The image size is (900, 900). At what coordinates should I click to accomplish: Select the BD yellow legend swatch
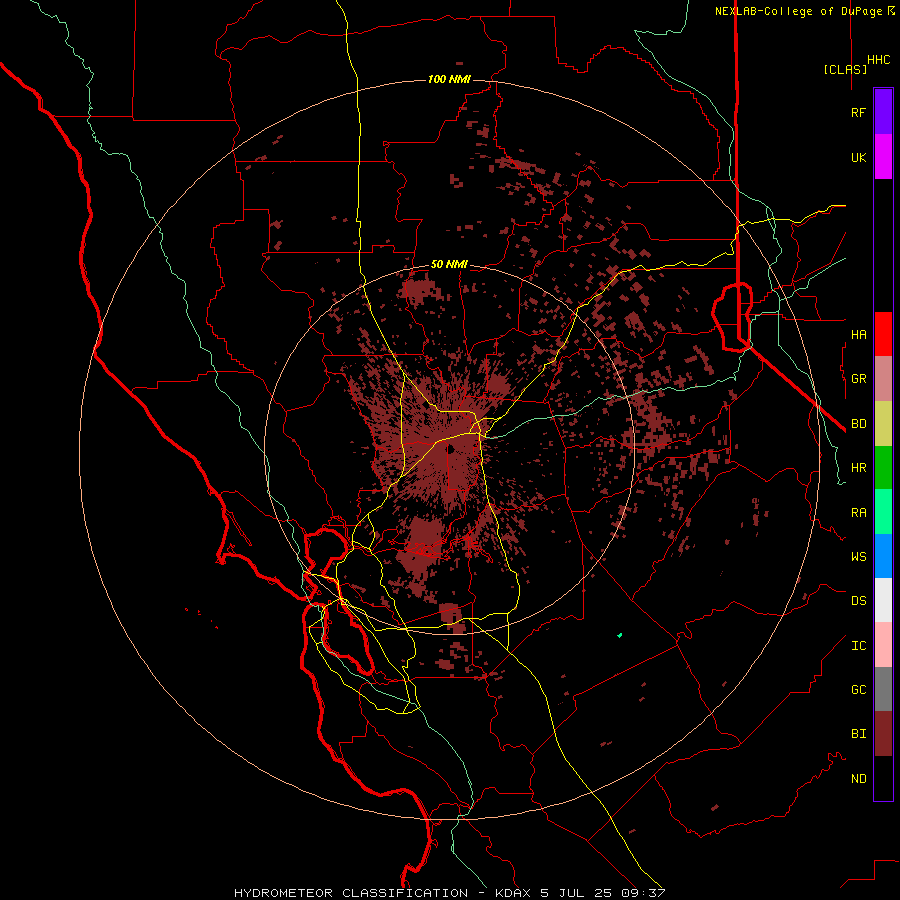[x=883, y=423]
